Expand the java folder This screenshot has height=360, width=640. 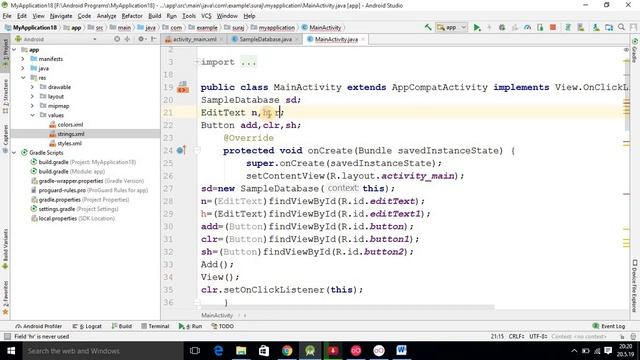coord(23,68)
